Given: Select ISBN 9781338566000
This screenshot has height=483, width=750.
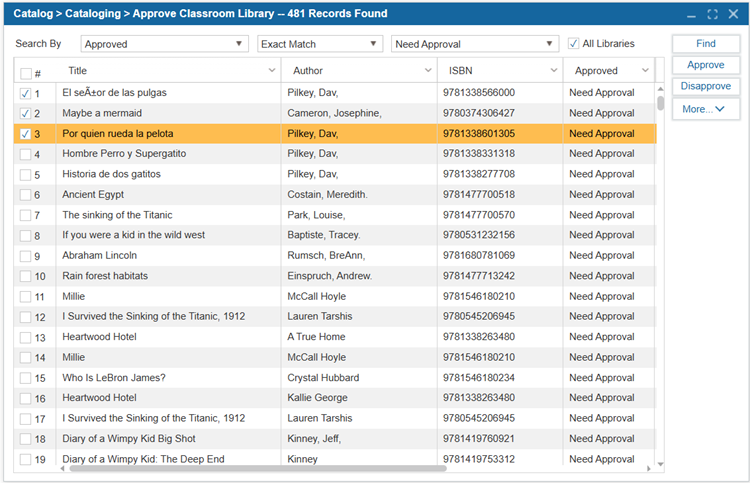Looking at the screenshot, I should click(479, 93).
